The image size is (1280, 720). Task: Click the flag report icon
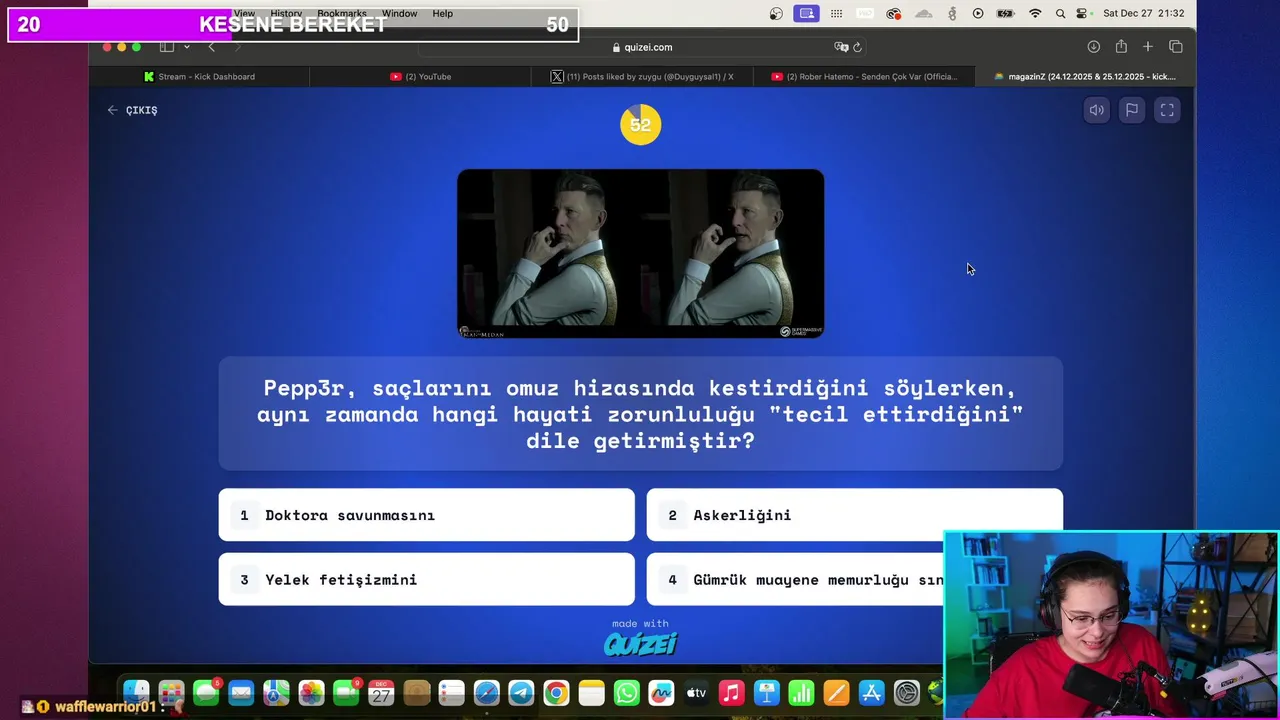(1132, 110)
